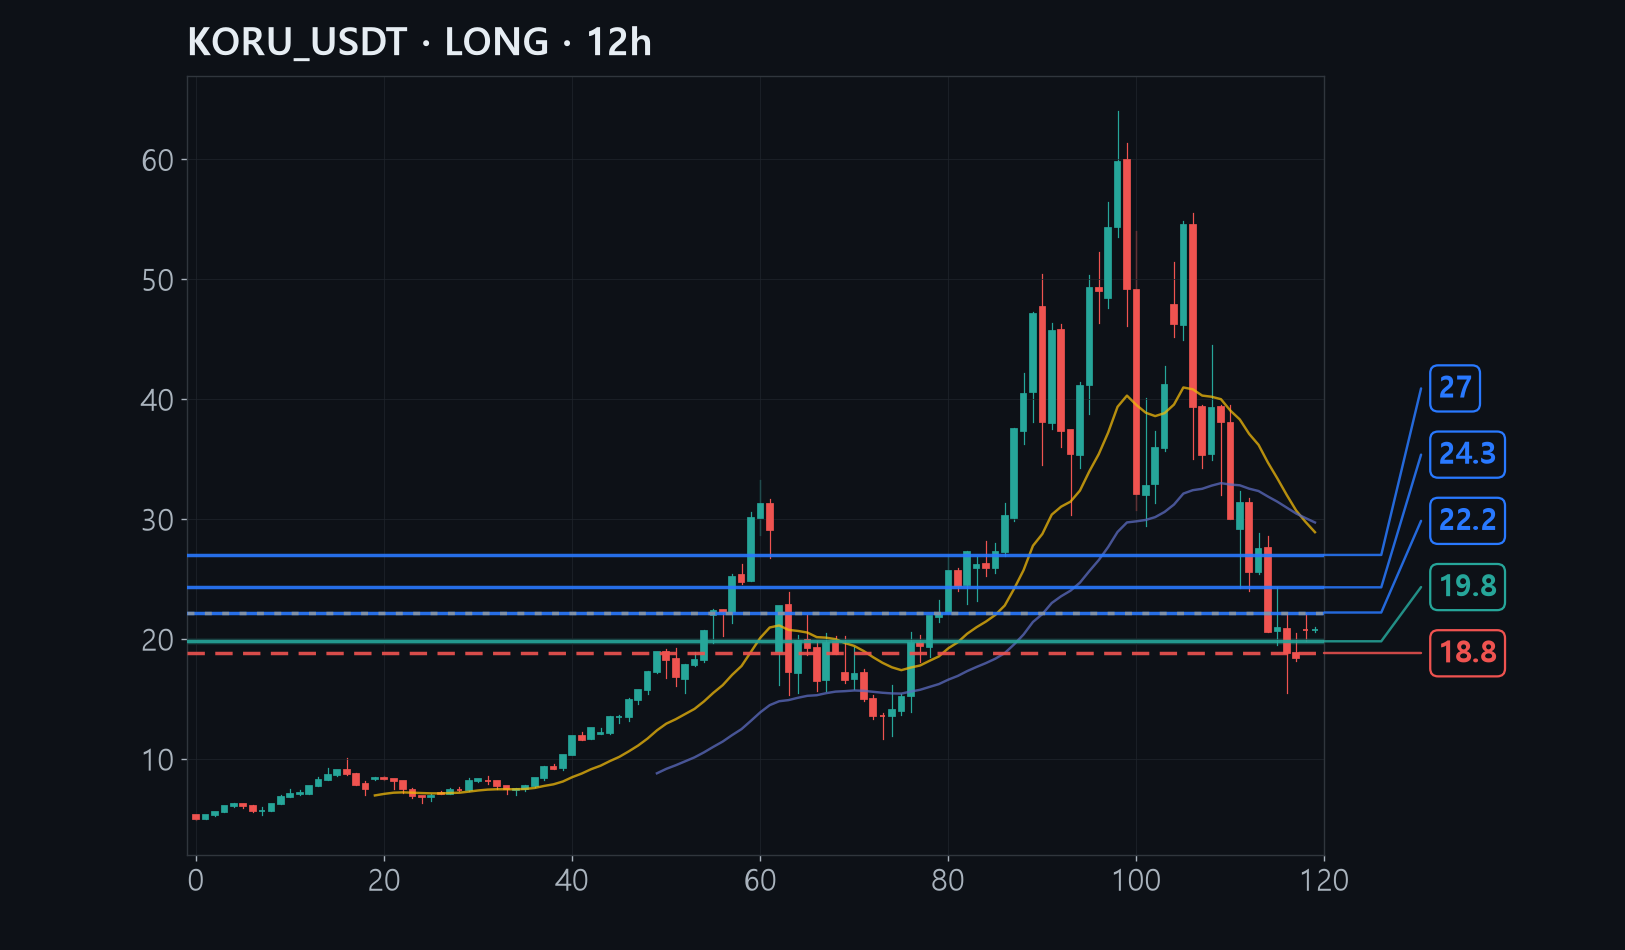Click the y-axis tick label 30
This screenshot has width=1625, height=950.
tap(158, 520)
